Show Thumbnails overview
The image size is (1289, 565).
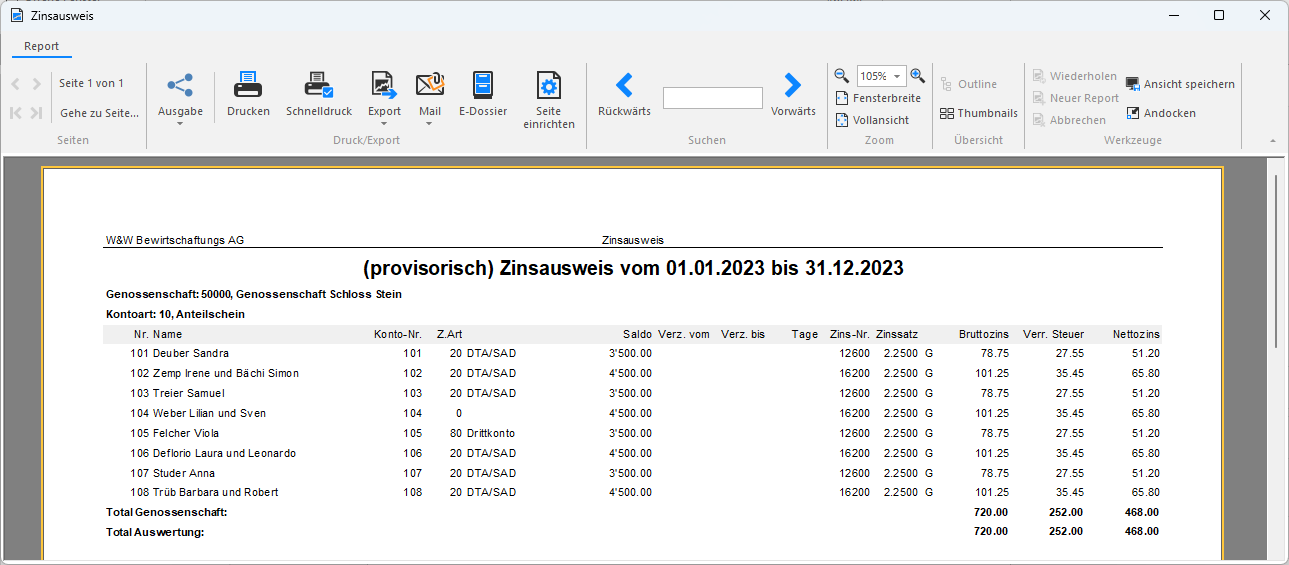pyautogui.click(x=979, y=113)
